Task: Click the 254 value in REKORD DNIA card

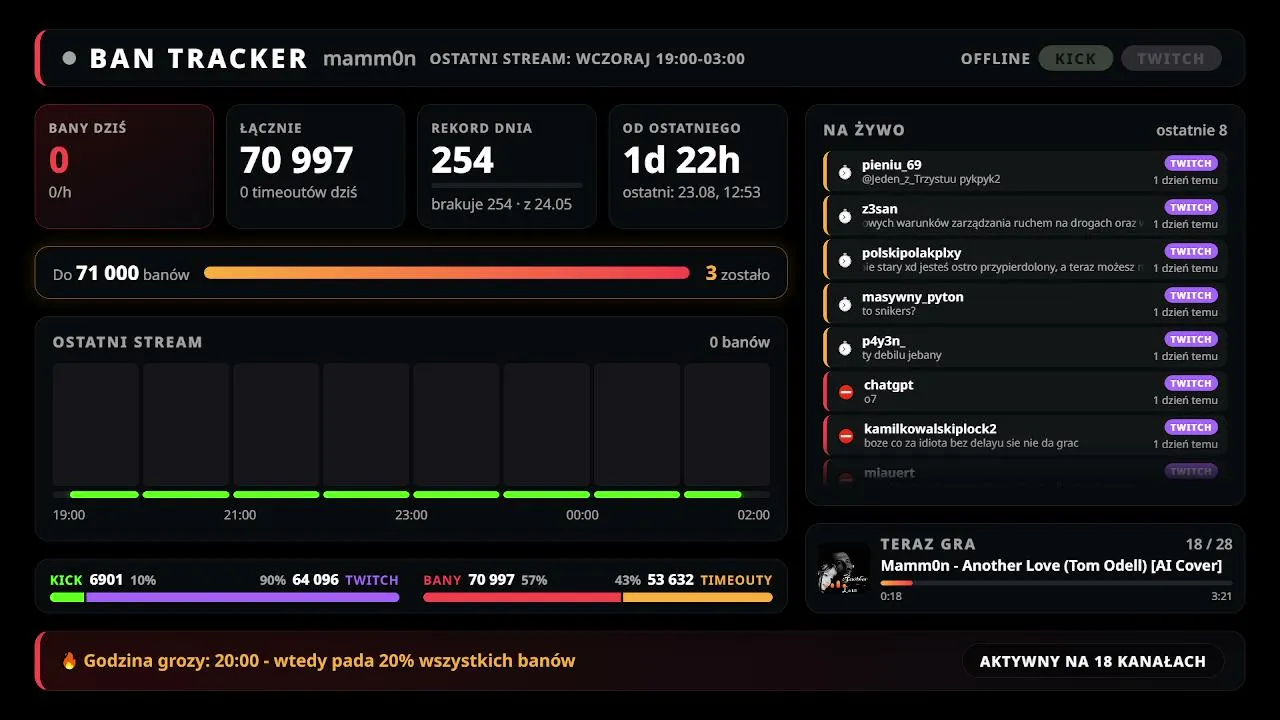Action: (x=463, y=160)
